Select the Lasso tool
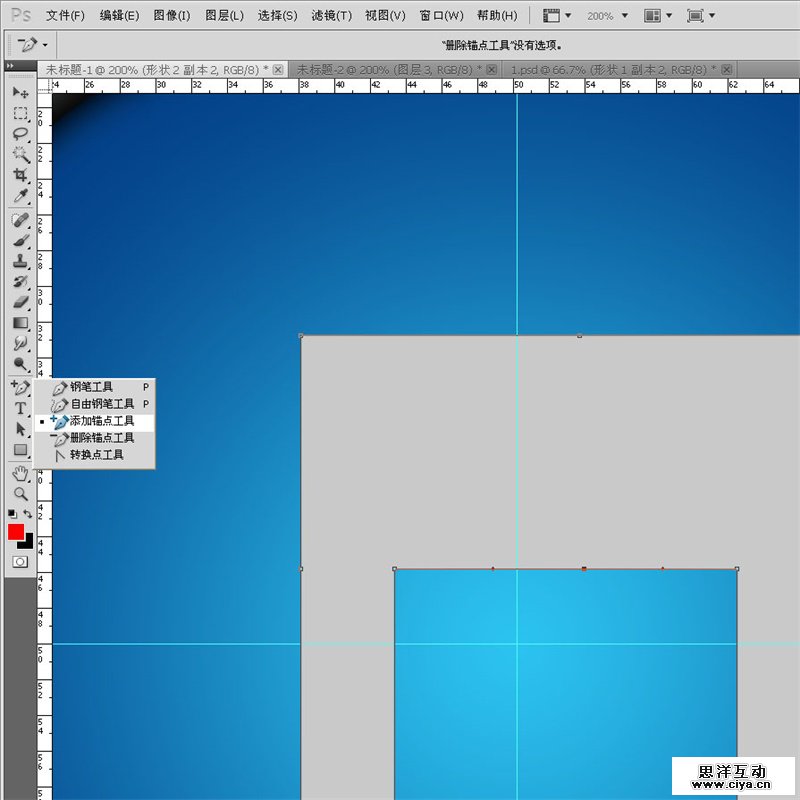 click(20, 134)
